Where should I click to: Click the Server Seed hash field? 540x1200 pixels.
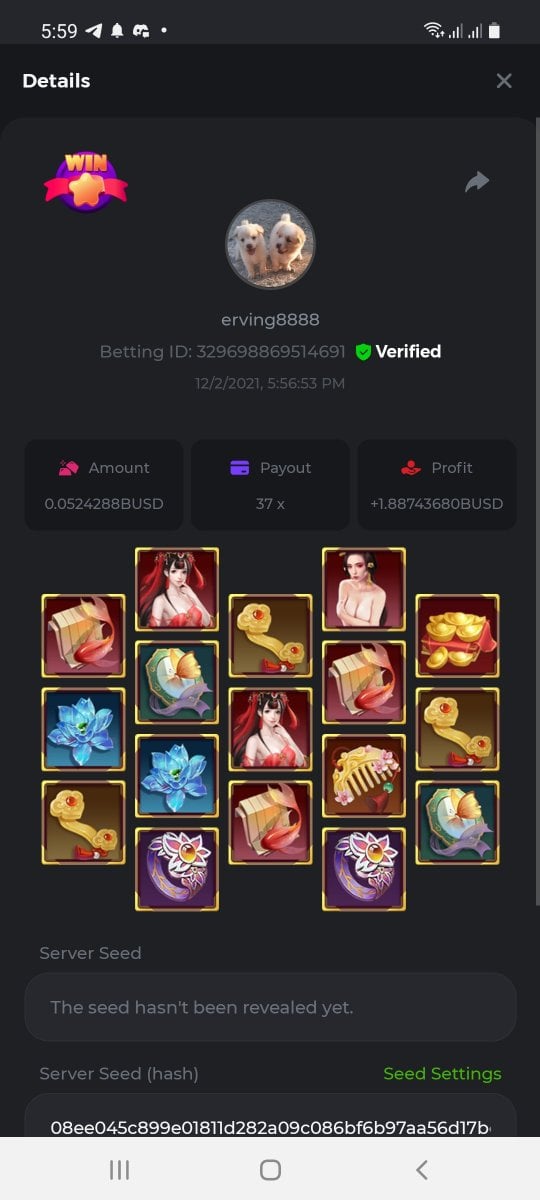[x=270, y=1117]
